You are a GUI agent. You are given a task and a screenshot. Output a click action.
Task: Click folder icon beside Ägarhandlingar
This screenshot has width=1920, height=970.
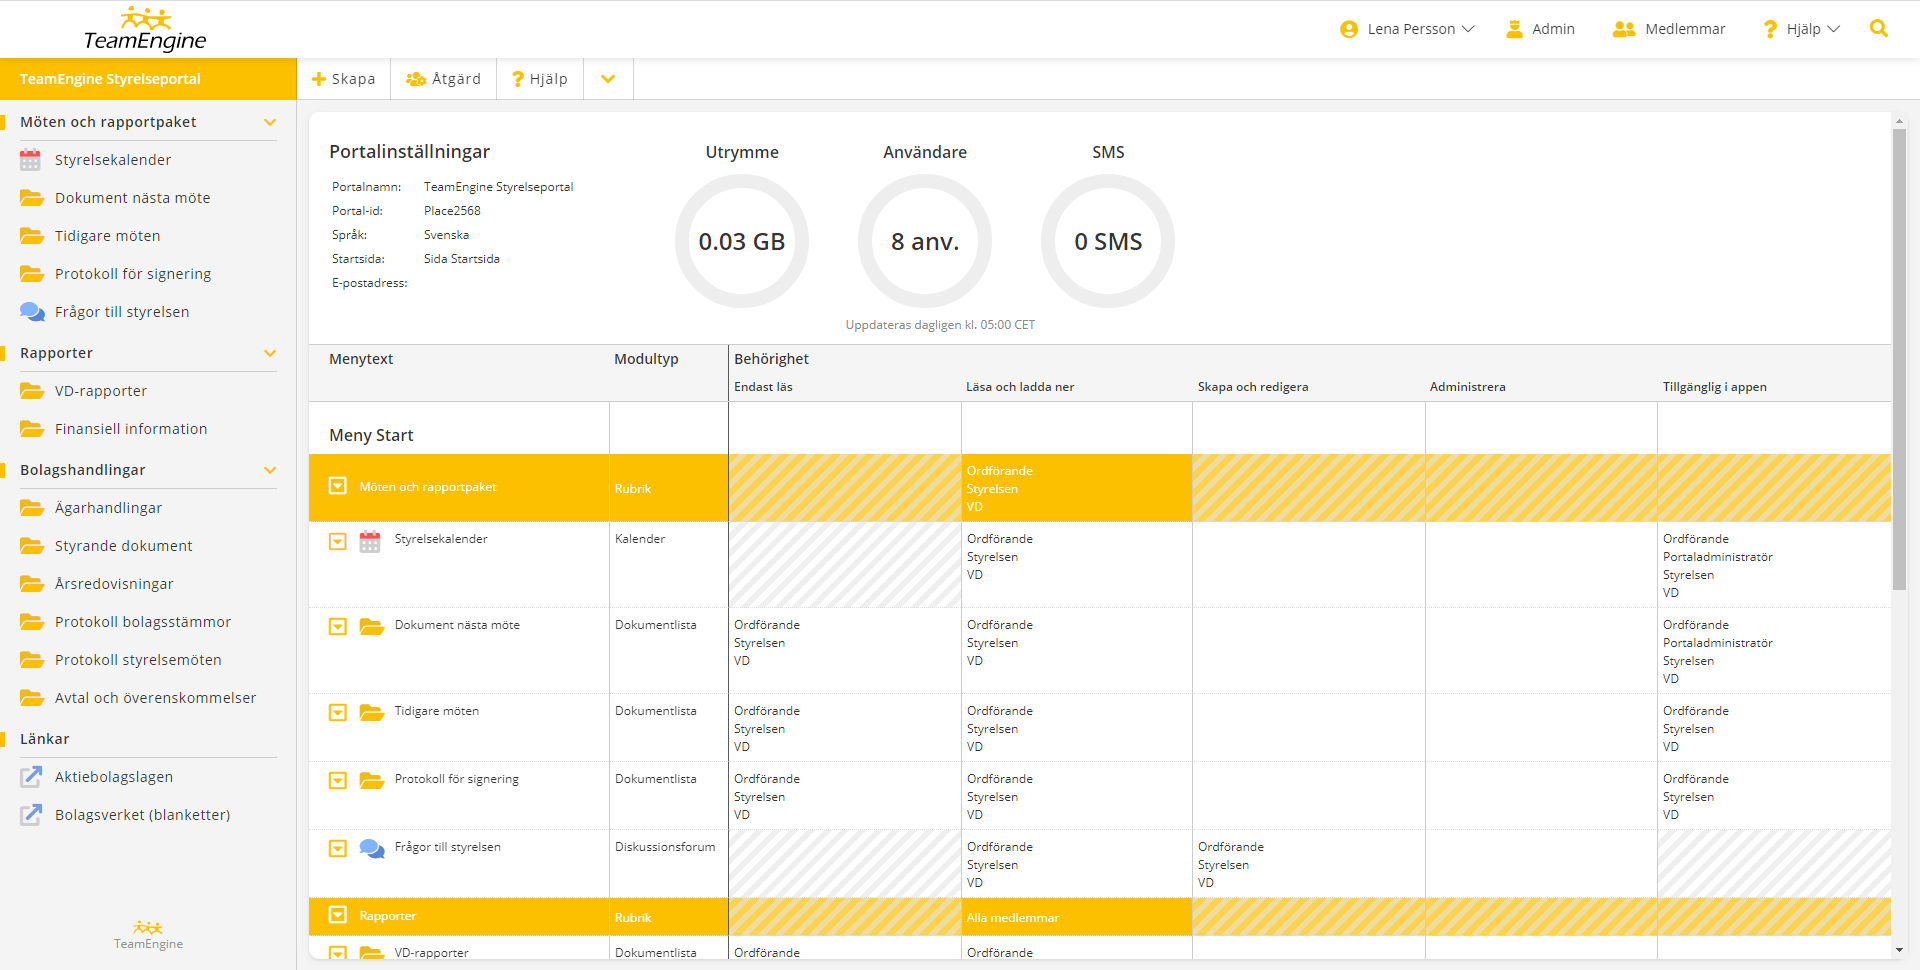point(32,508)
